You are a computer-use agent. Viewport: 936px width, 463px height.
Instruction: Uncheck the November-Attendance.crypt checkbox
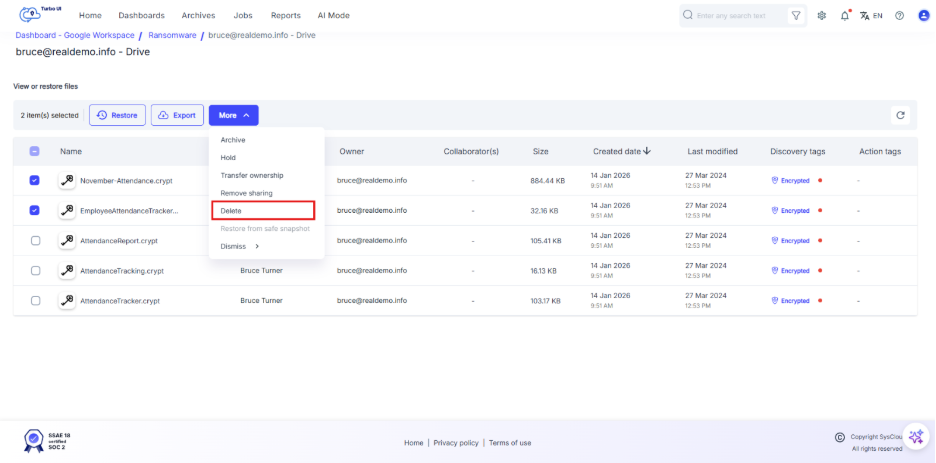point(35,181)
